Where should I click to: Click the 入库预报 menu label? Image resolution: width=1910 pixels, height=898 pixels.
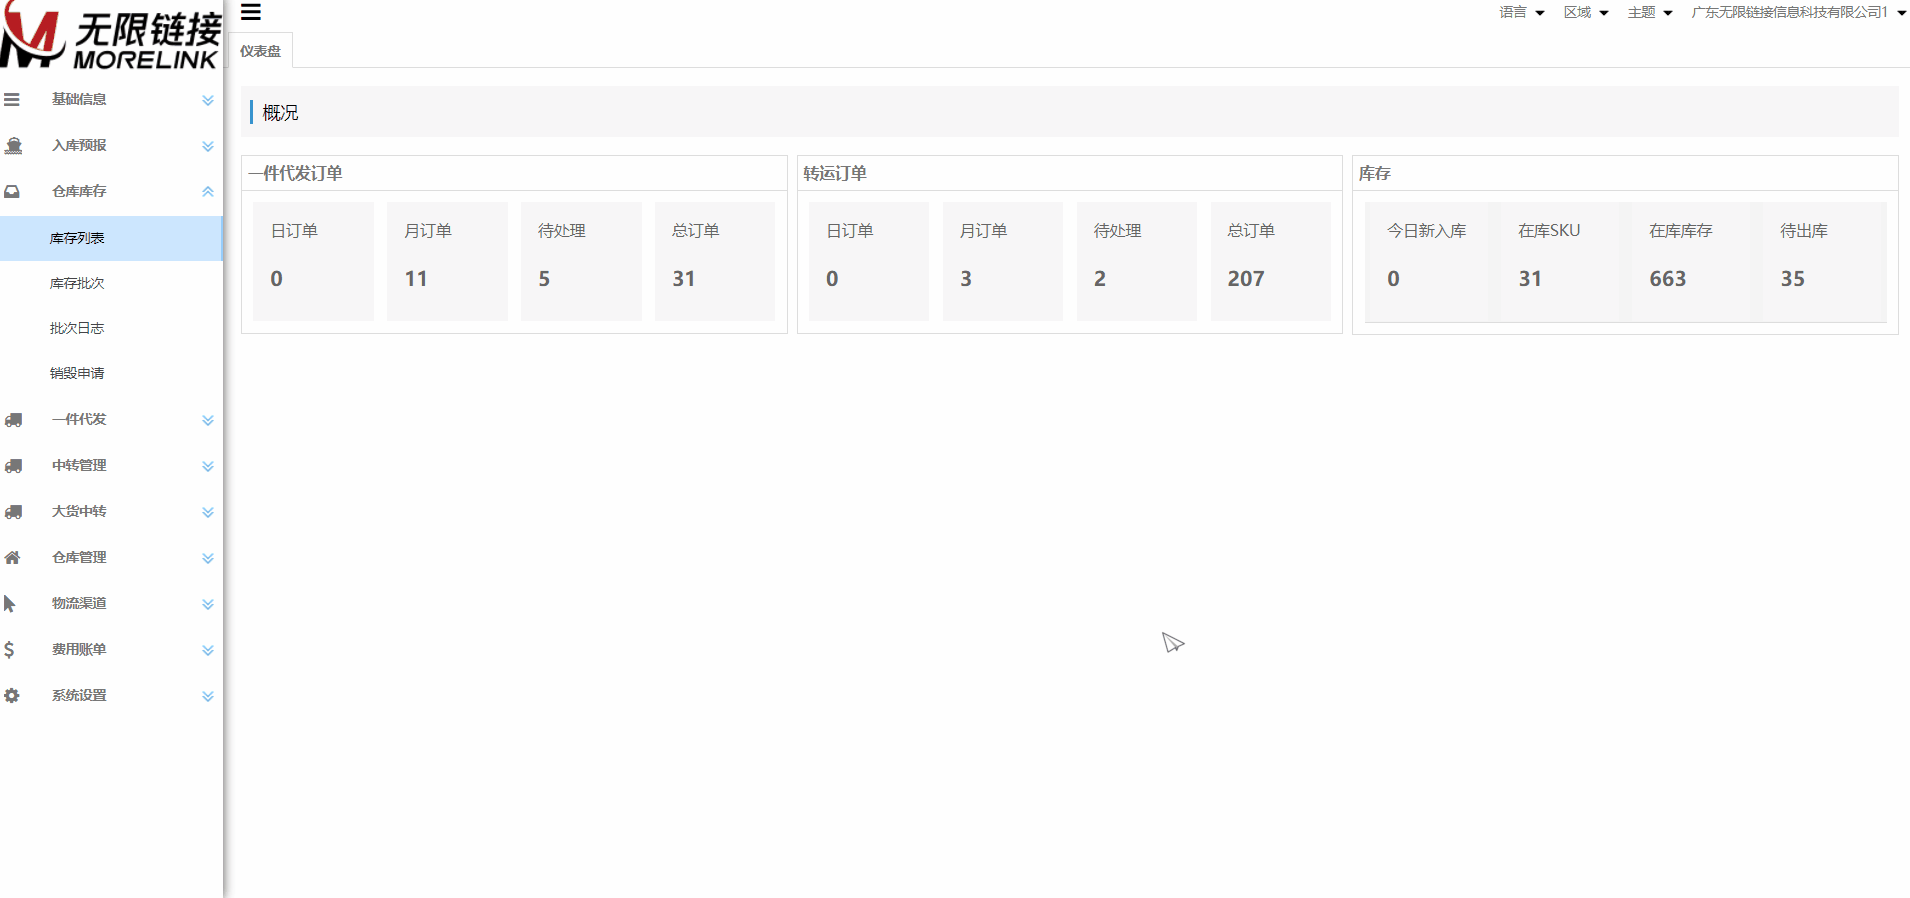pyautogui.click(x=79, y=145)
